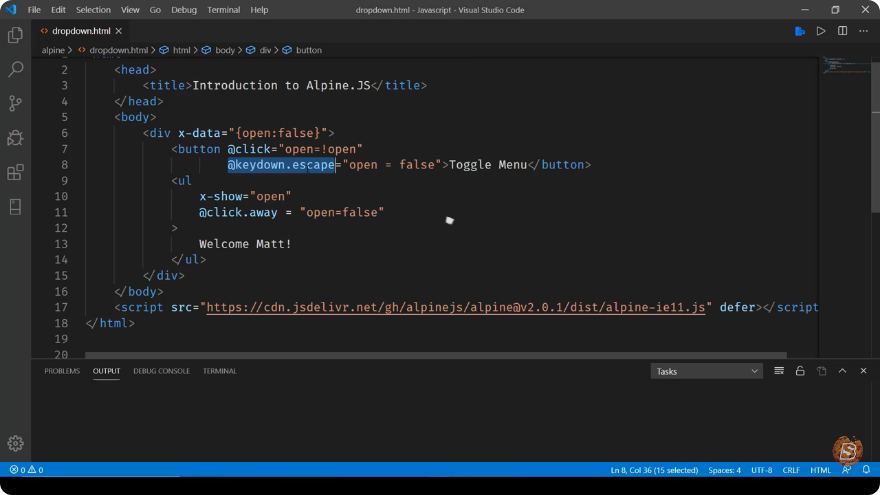
Task: Open the Edit menu
Action: (x=58, y=10)
